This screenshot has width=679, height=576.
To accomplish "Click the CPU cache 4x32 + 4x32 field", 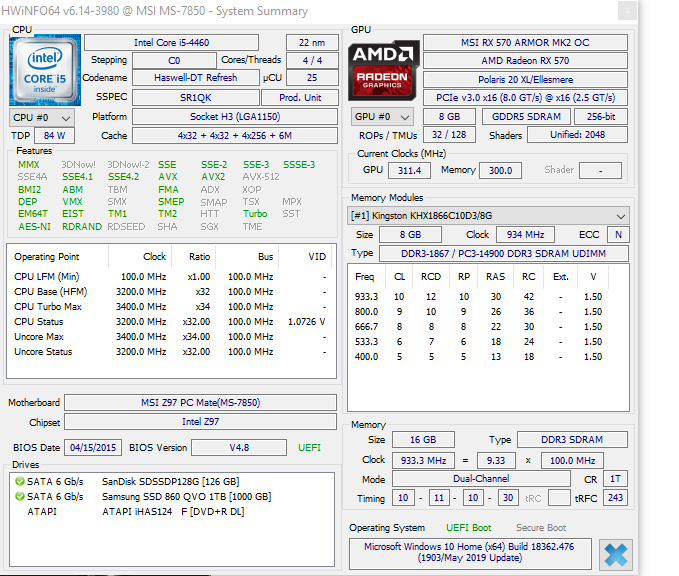I will (235, 136).
